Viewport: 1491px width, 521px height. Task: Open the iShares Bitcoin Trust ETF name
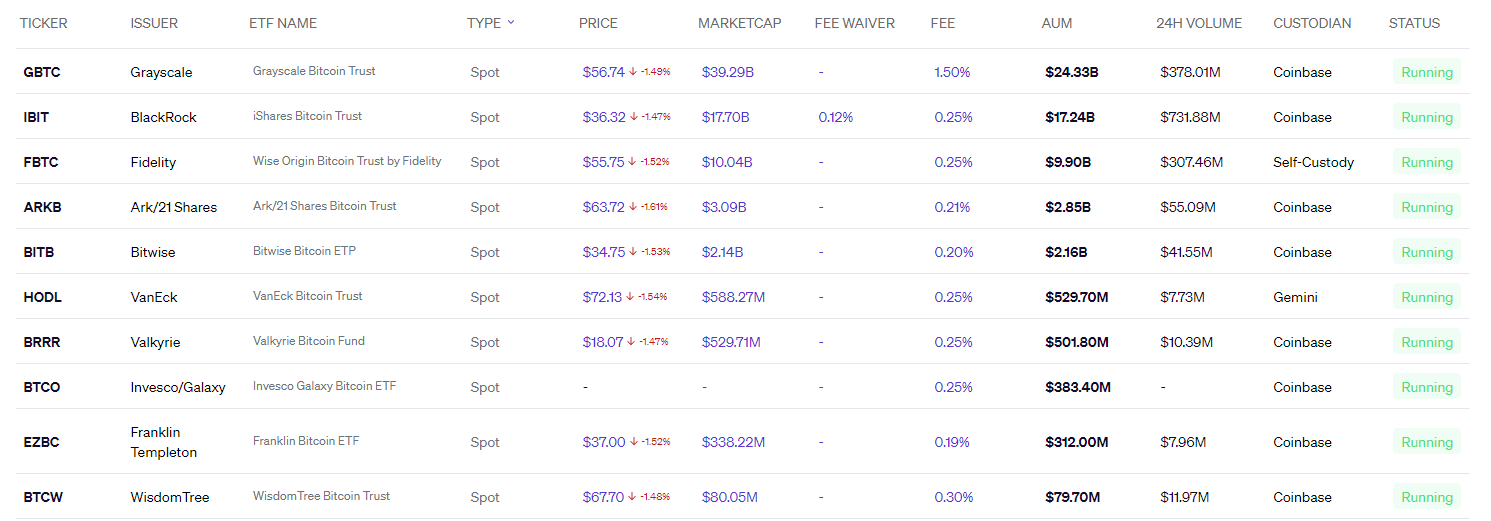(x=307, y=116)
